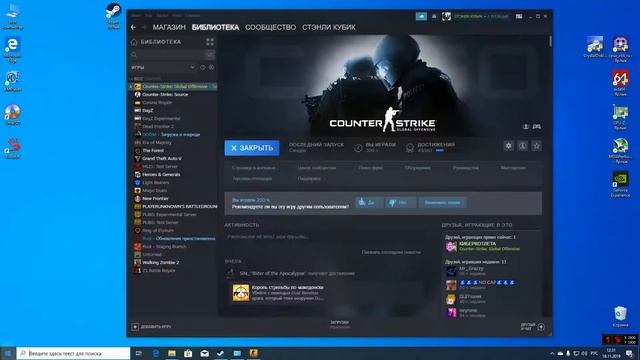640x360 pixels.
Task: Open friend КИБЕРКОТЛЕТА profile
Action: click(x=482, y=246)
